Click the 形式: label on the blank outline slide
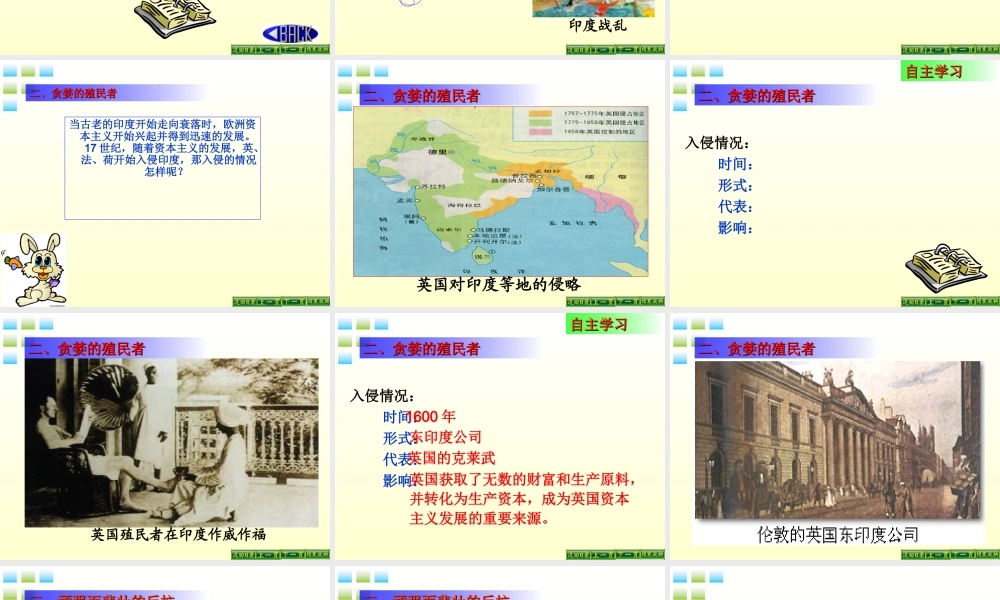The height and width of the screenshot is (600, 1000). pos(735,186)
